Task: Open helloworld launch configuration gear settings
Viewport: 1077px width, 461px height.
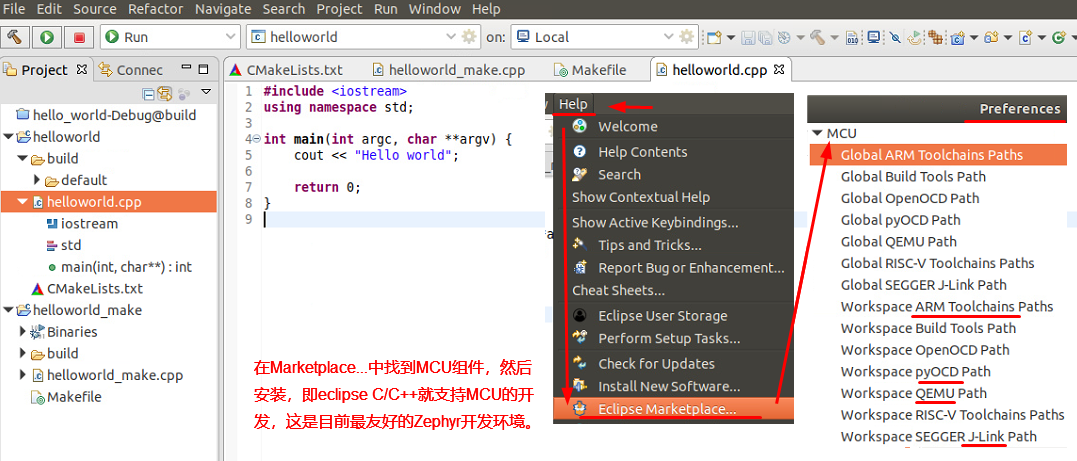Action: click(x=469, y=36)
